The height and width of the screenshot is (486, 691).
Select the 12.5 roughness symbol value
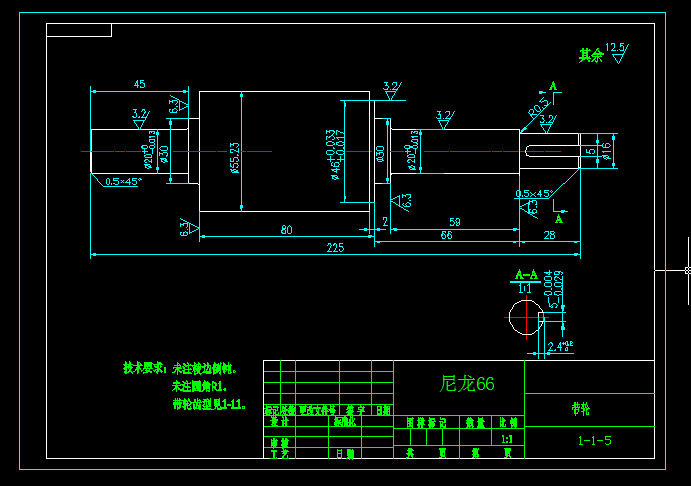615,47
